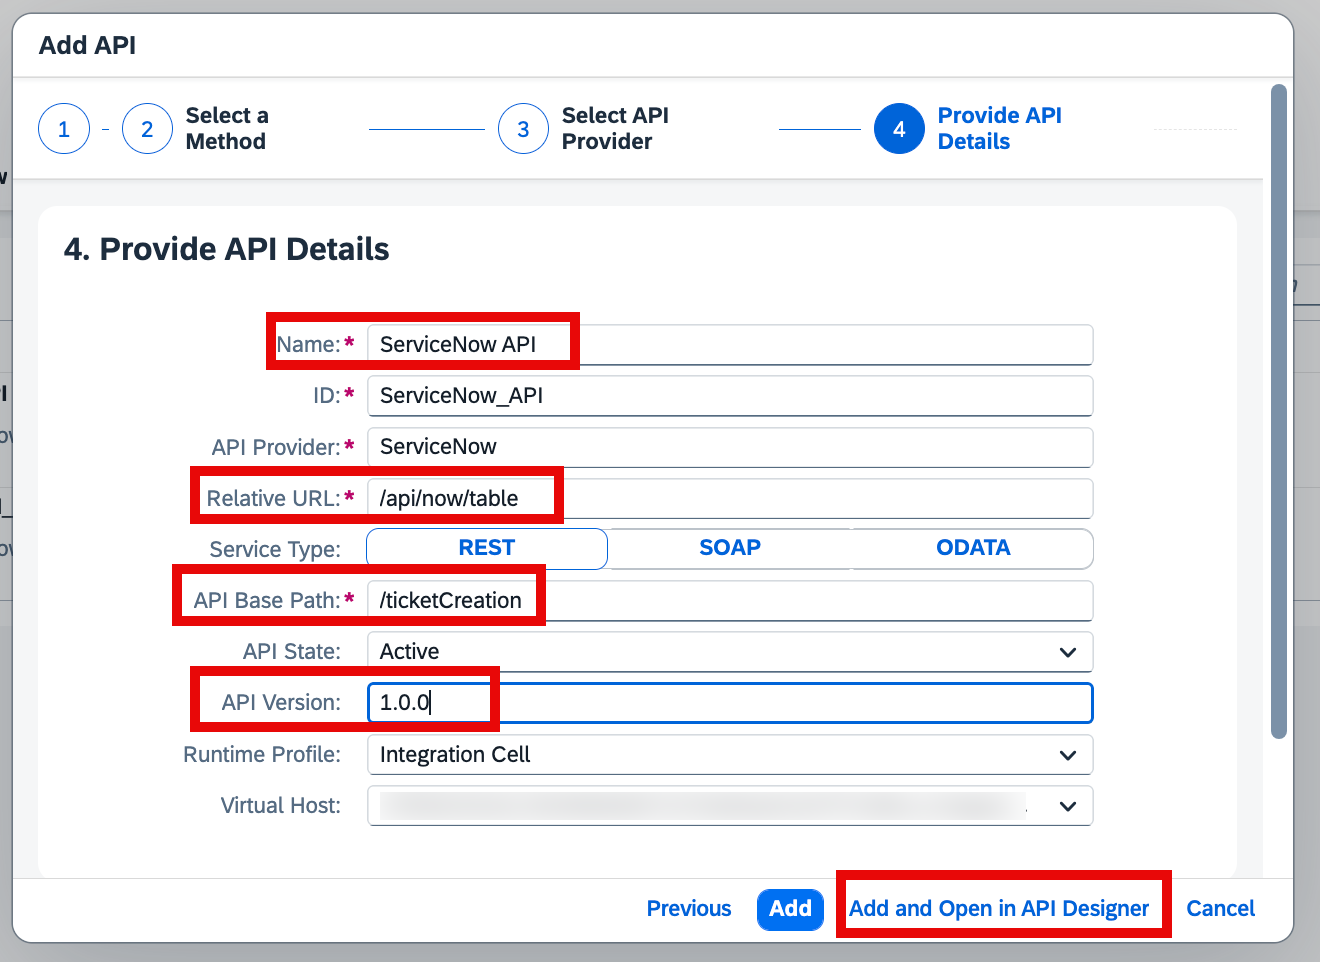Screen dimensions: 1320x962
Task: Go to wizard step 2 circle
Action: tap(147, 129)
